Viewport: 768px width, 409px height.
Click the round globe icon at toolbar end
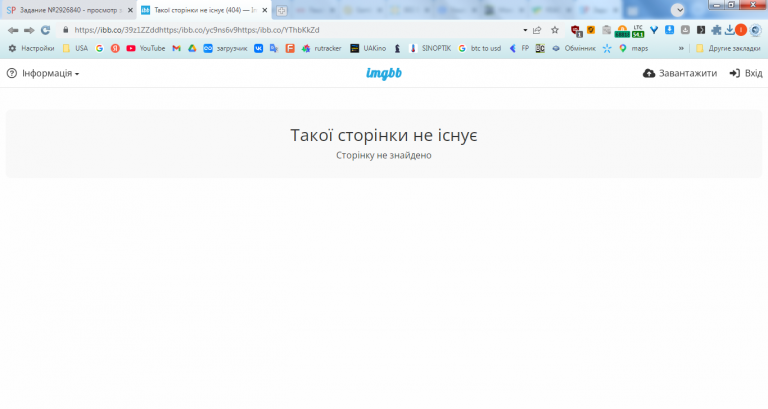pos(756,30)
